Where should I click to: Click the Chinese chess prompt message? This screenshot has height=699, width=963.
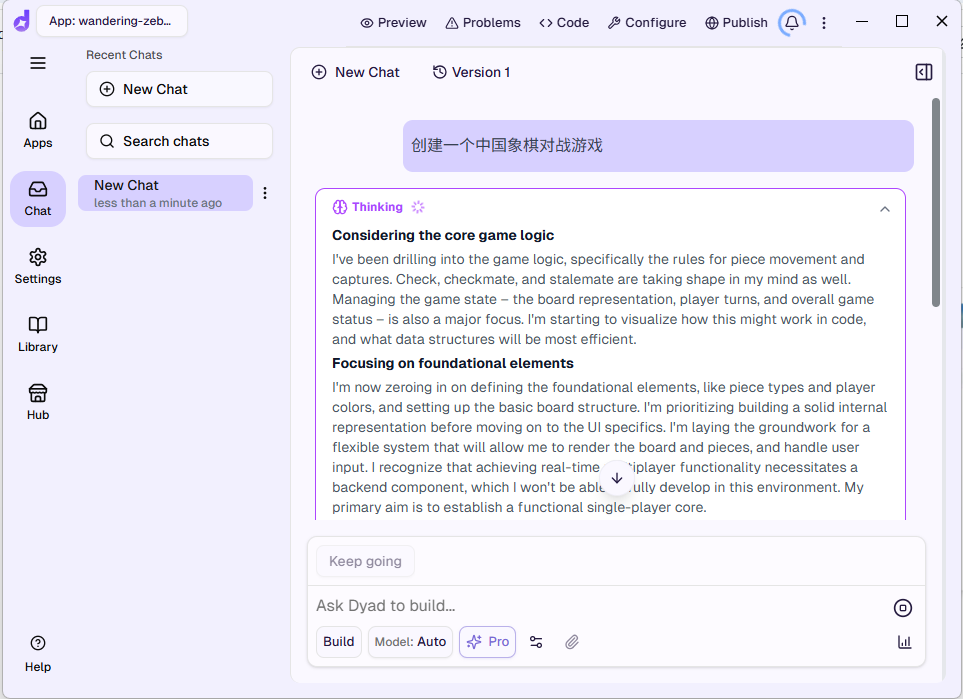coord(658,146)
